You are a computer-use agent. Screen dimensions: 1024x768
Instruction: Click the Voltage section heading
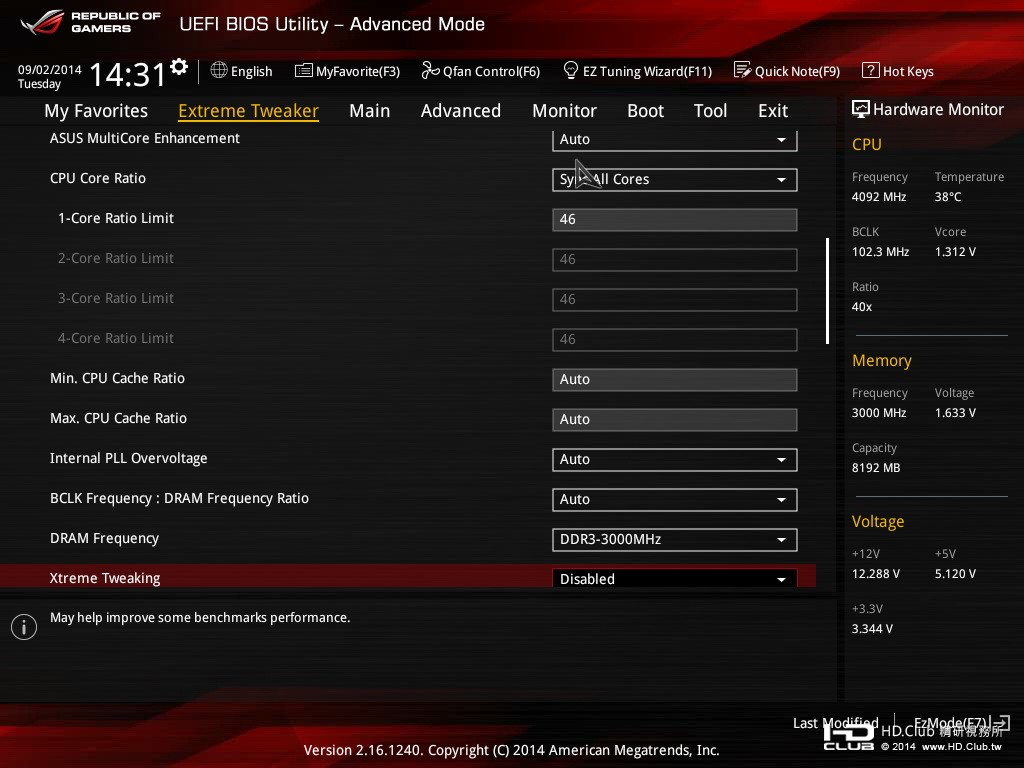pos(878,521)
